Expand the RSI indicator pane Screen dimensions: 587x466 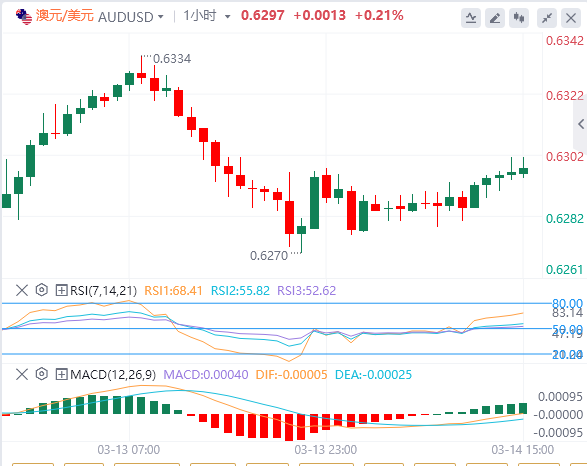click(x=61, y=290)
